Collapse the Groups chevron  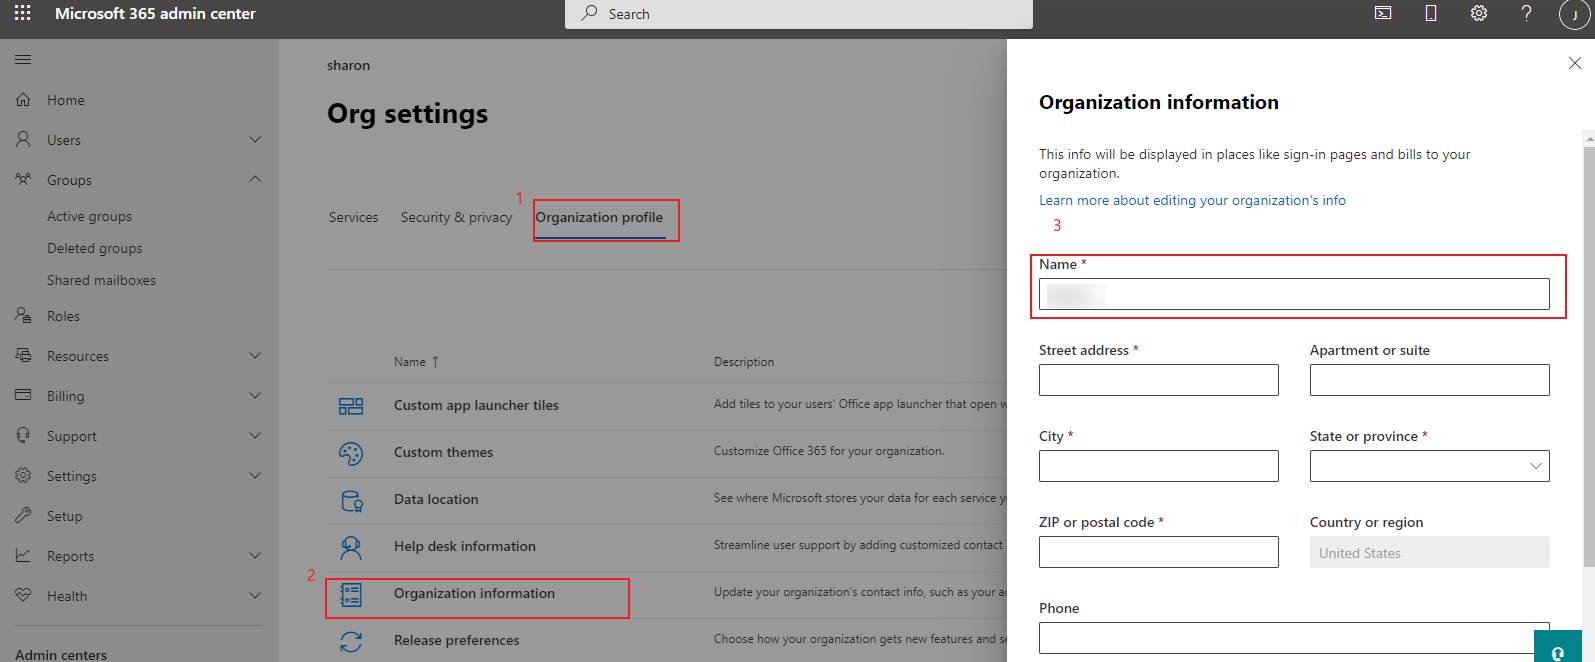255,180
